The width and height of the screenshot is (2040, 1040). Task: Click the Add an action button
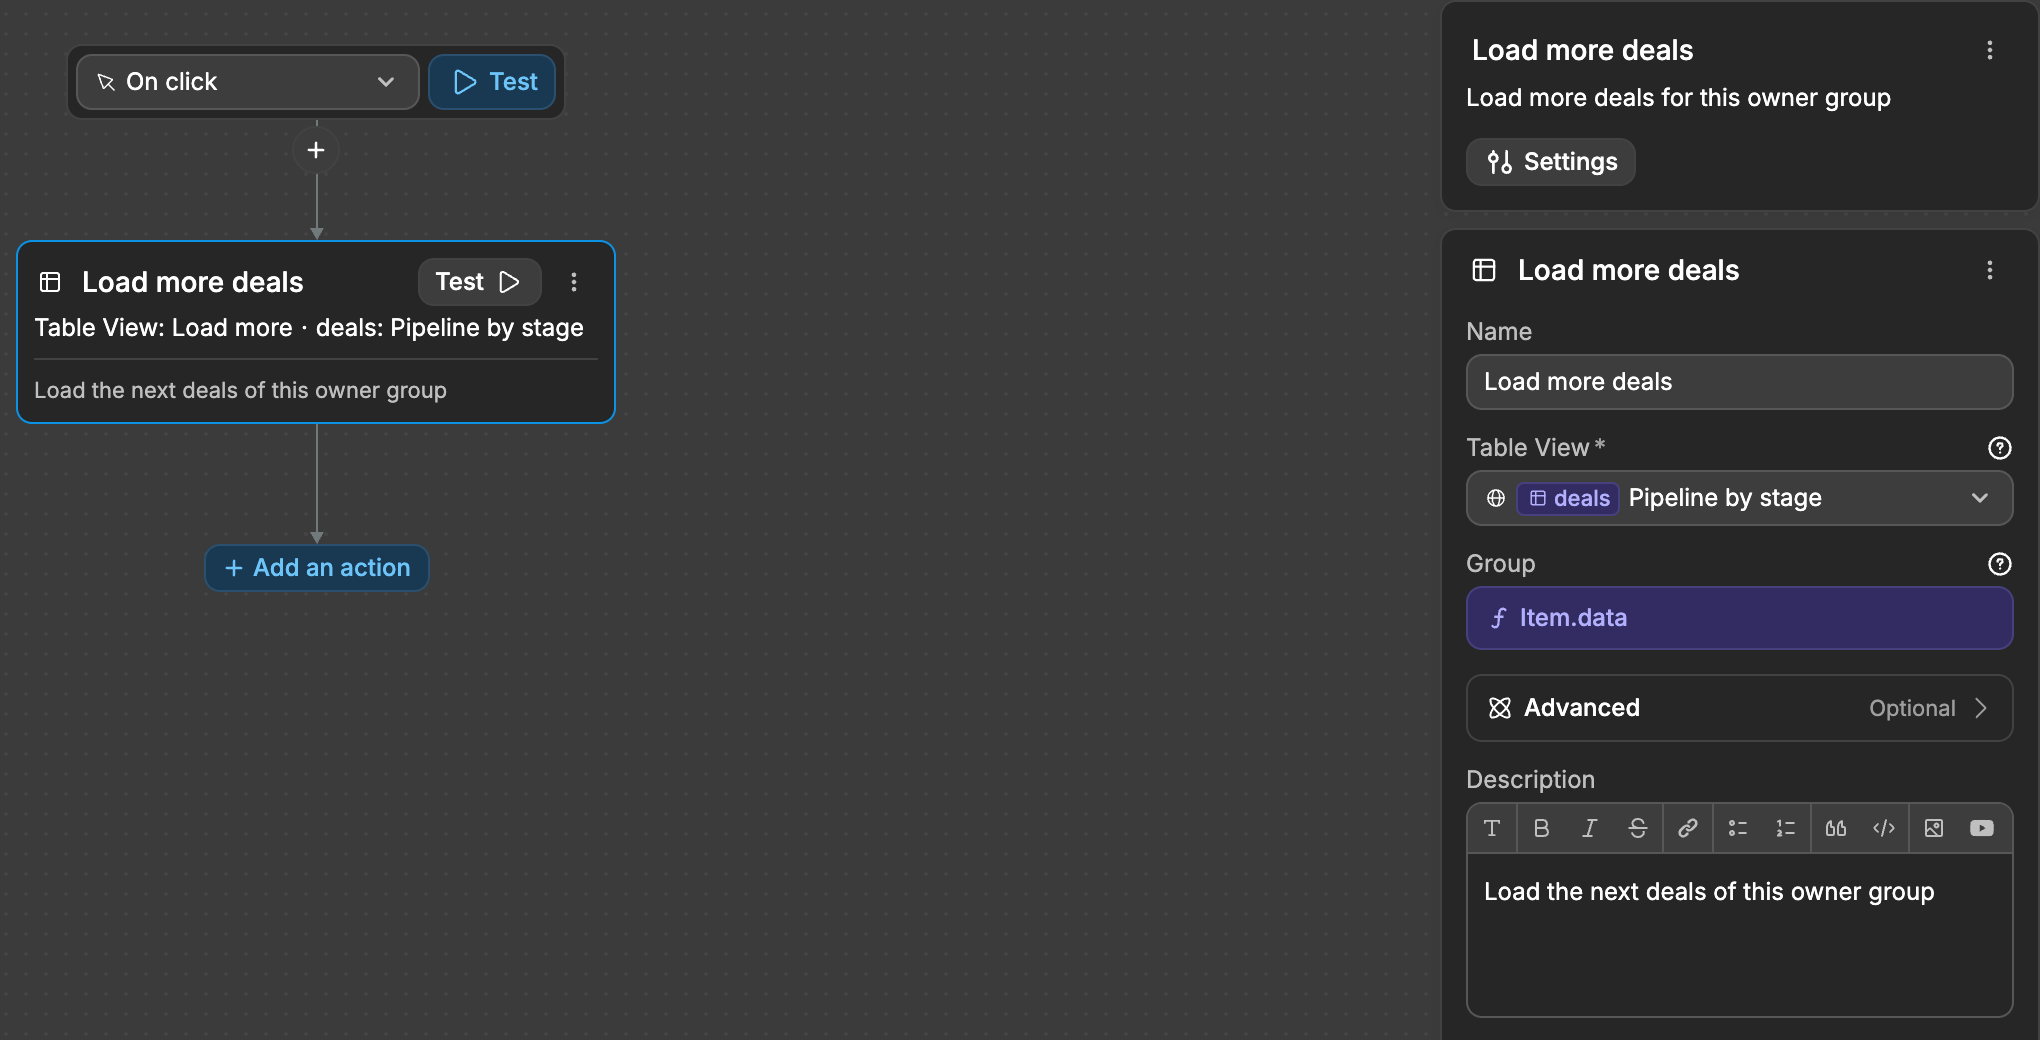[317, 568]
